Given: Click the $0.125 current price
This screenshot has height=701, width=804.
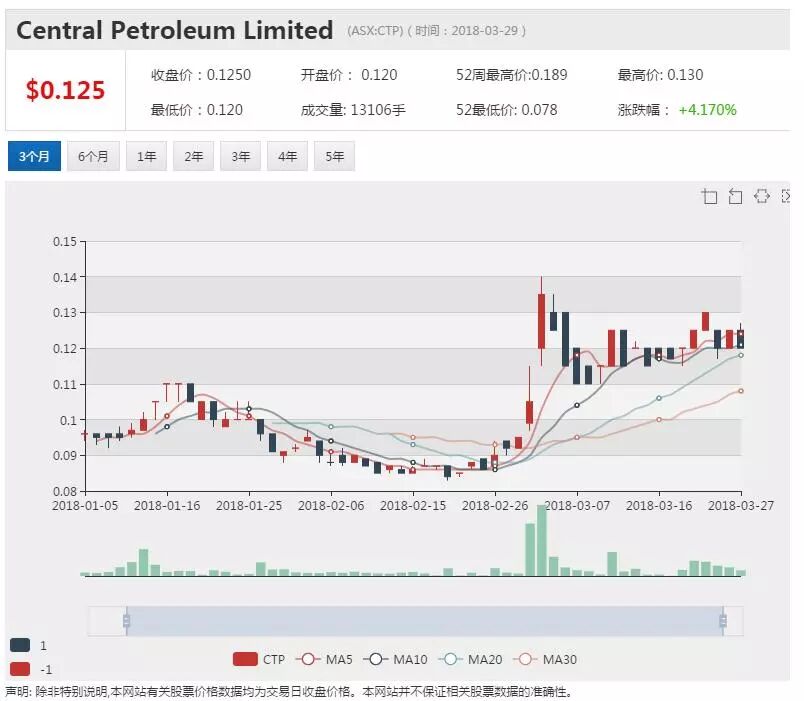Looking at the screenshot, I should click(65, 90).
